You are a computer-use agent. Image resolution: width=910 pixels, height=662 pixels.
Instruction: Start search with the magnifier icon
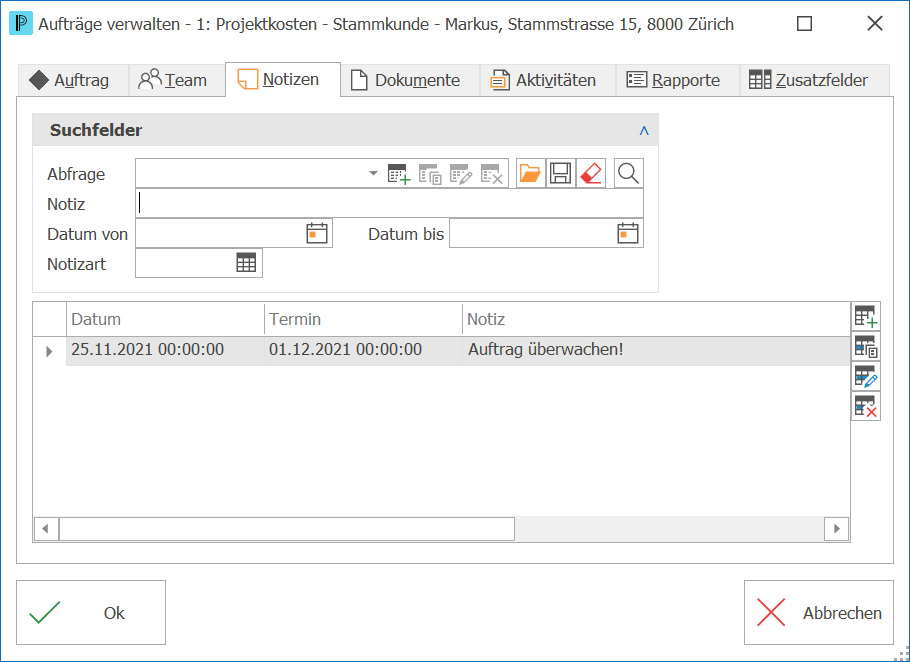629,173
